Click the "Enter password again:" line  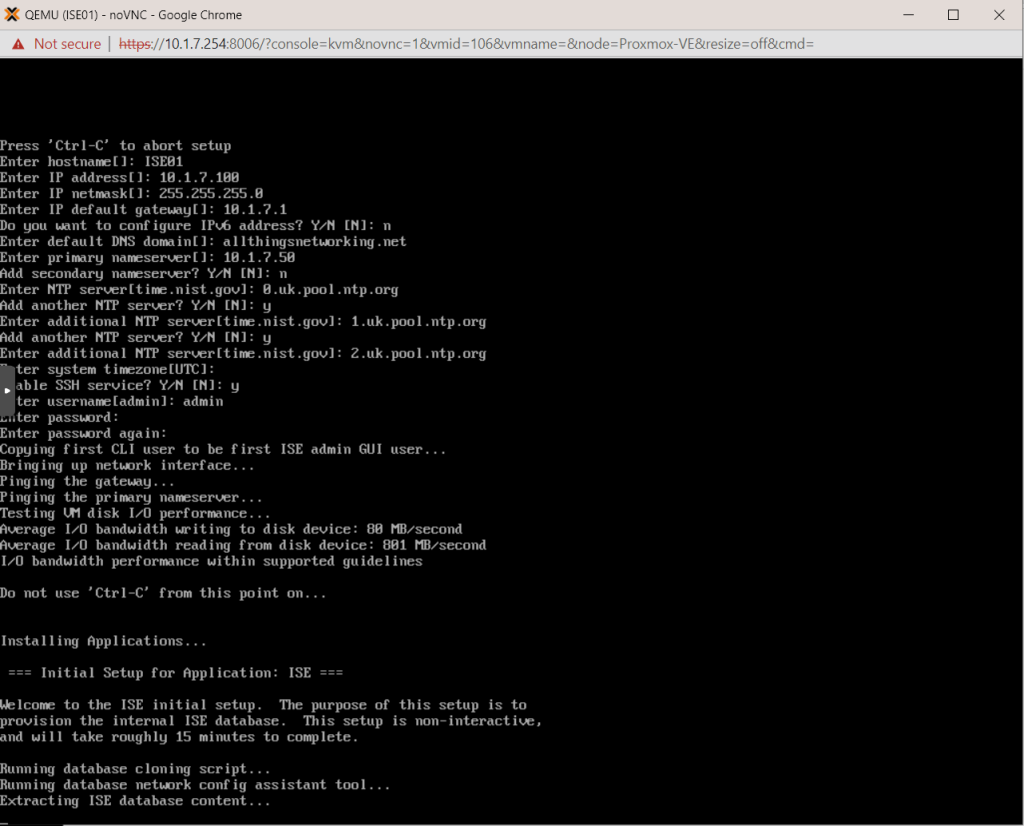84,433
